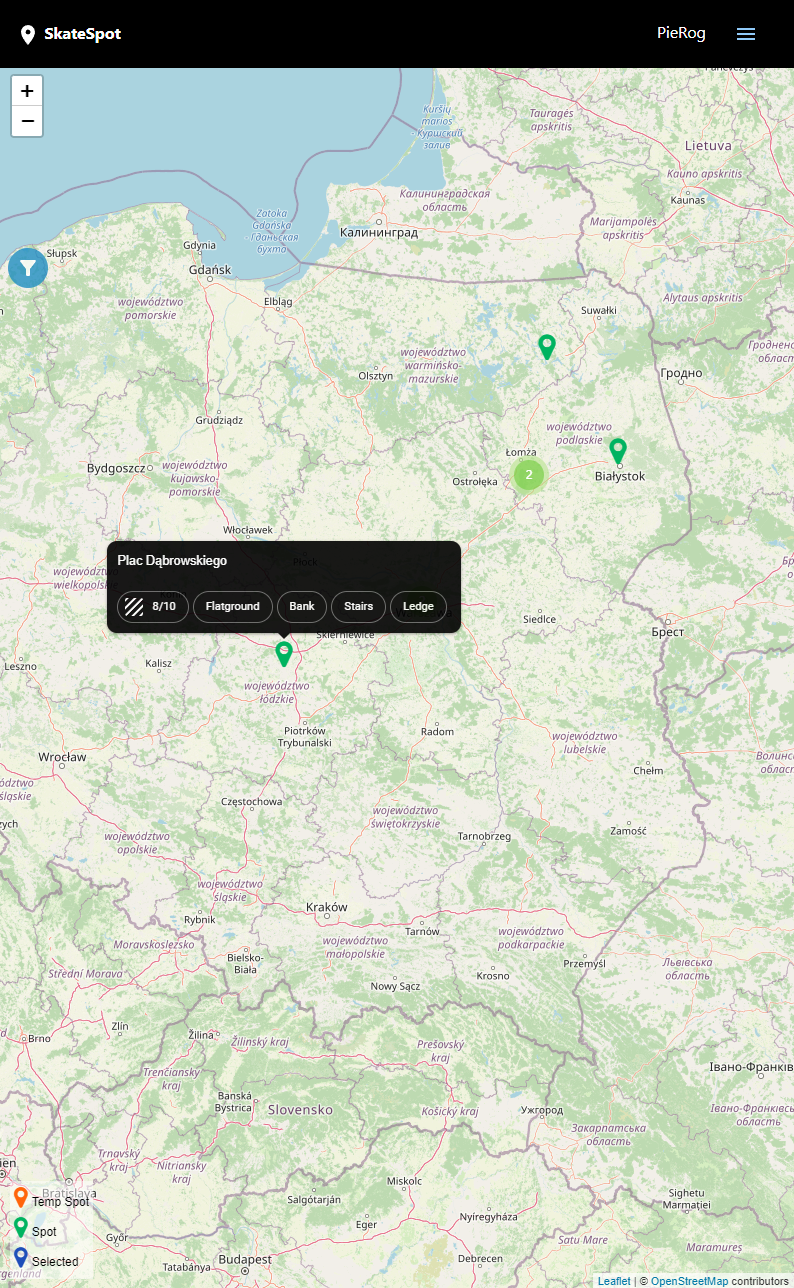Image resolution: width=794 pixels, height=1288 pixels.
Task: Click the Olsztyn city label
Action: [376, 376]
